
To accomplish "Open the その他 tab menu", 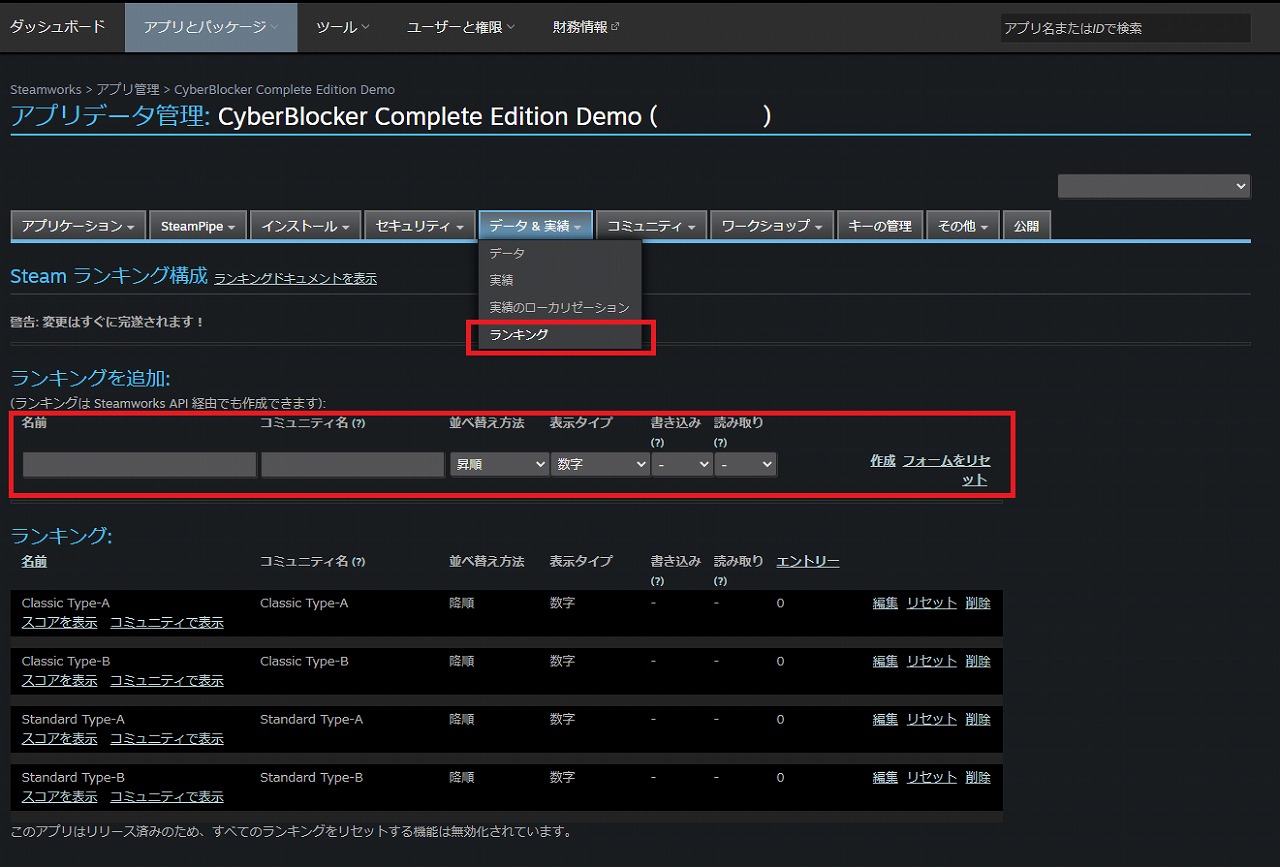I will [963, 226].
